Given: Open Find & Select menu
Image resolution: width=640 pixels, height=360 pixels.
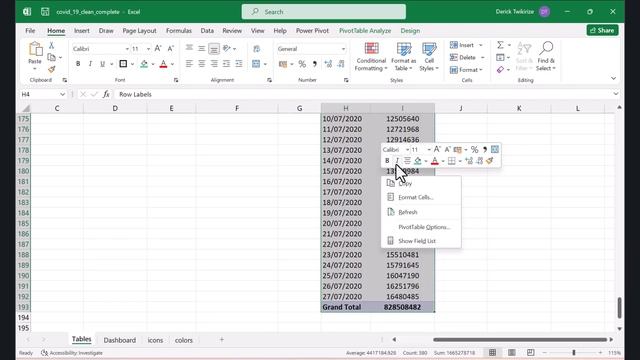Looking at the screenshot, I should [x=546, y=56].
